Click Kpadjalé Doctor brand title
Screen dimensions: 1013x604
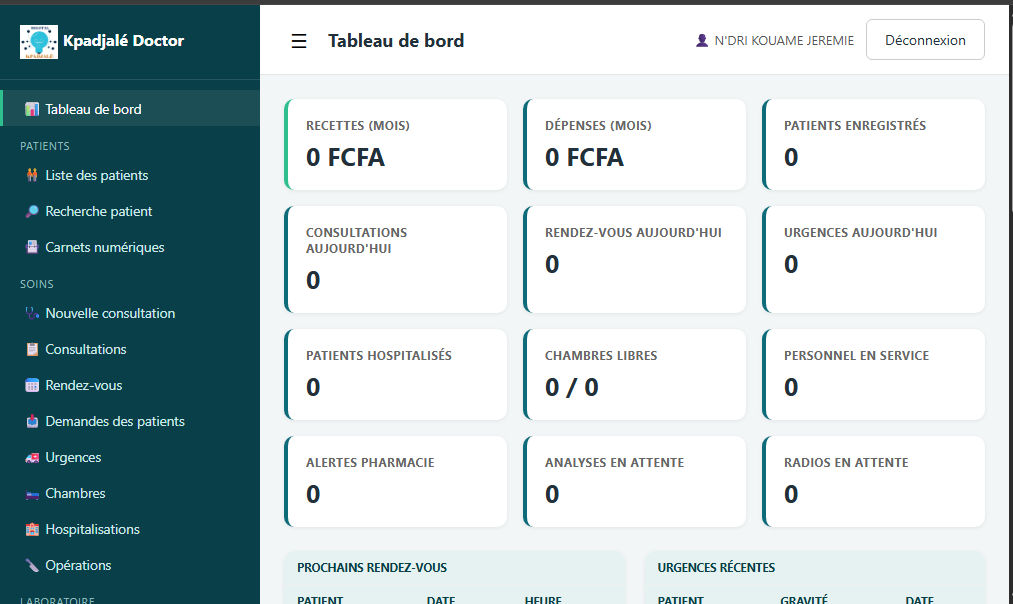point(123,41)
